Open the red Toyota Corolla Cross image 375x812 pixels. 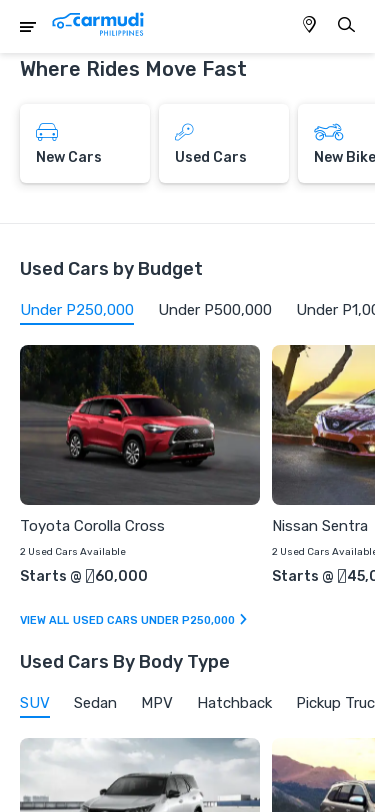pyautogui.click(x=140, y=425)
